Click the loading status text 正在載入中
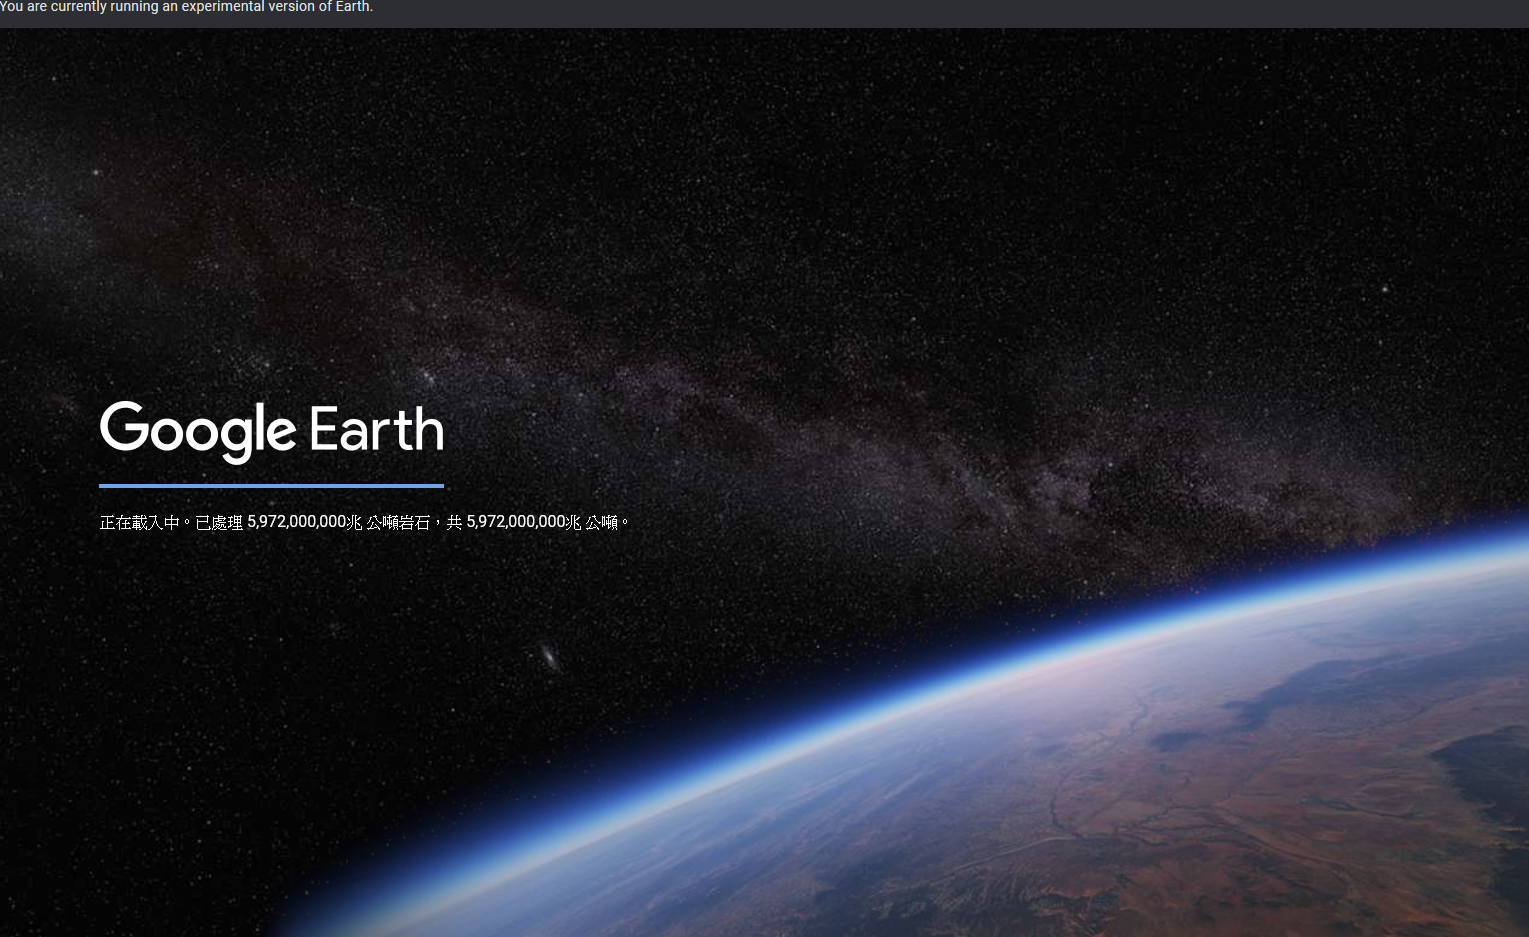The image size is (1529, 937). click(x=365, y=522)
